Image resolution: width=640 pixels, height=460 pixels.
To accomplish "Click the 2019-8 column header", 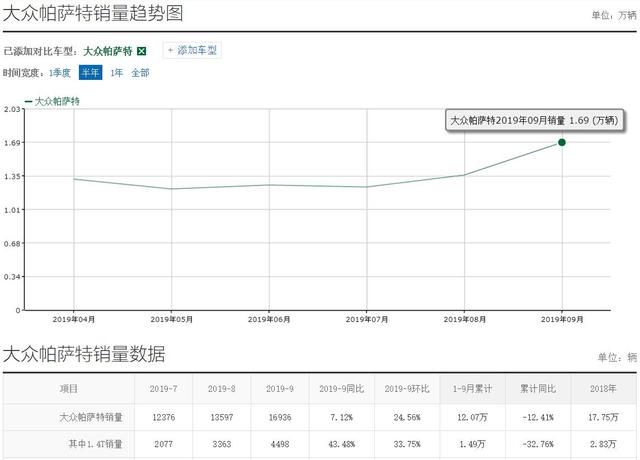I will [x=222, y=389].
